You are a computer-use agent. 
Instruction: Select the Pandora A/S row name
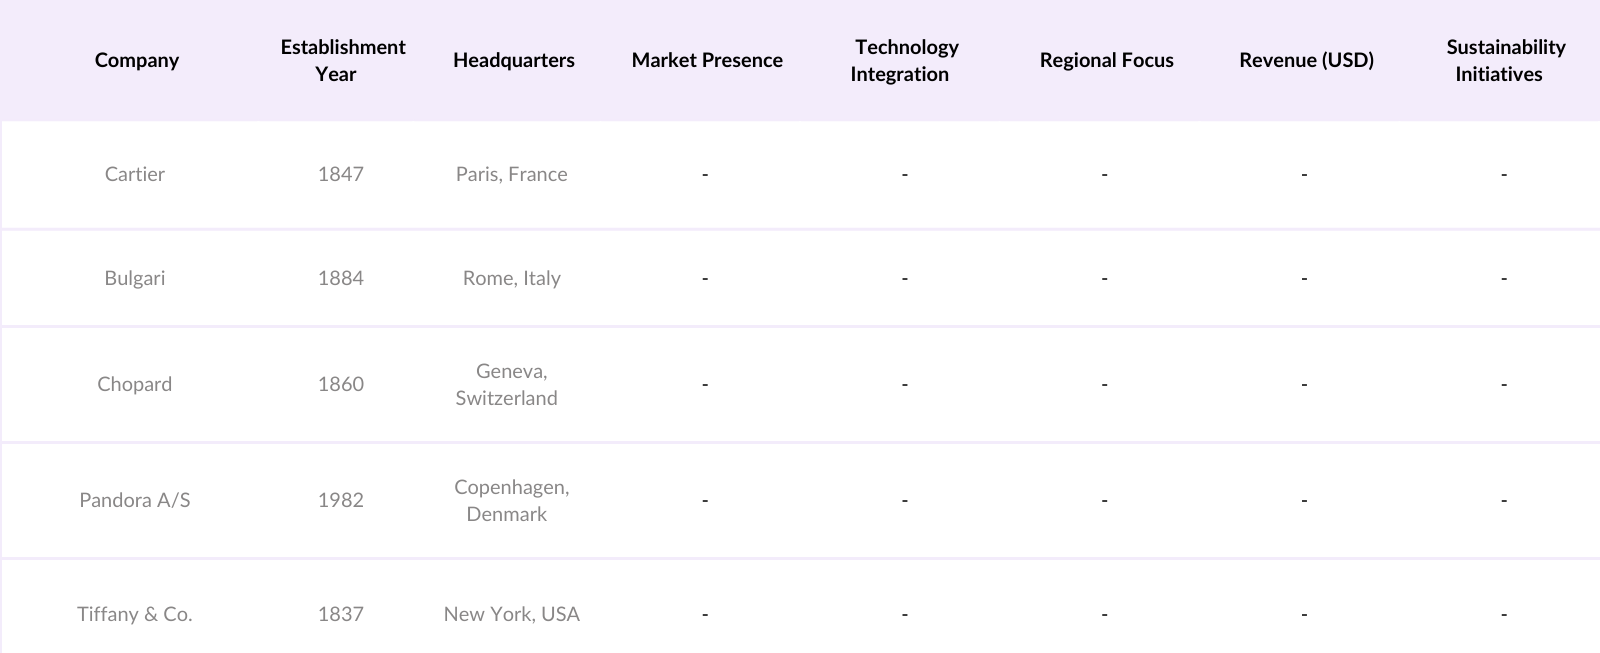[135, 500]
